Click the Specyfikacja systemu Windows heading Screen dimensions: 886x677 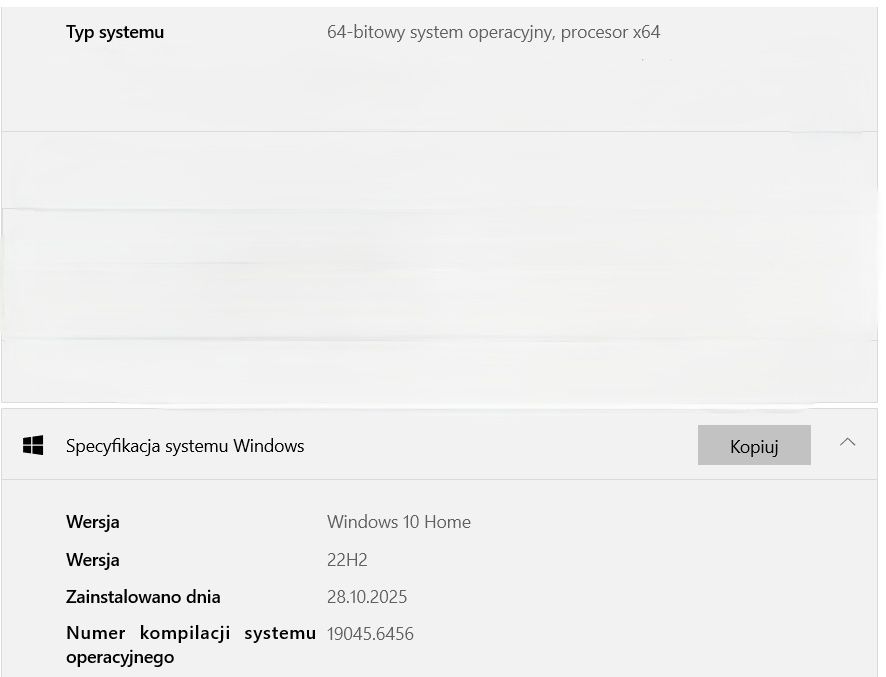point(185,446)
